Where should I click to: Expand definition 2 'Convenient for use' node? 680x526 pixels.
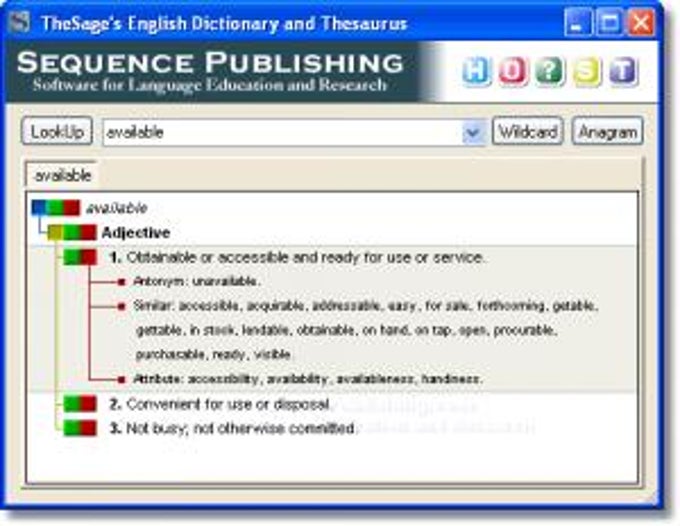(x=80, y=404)
